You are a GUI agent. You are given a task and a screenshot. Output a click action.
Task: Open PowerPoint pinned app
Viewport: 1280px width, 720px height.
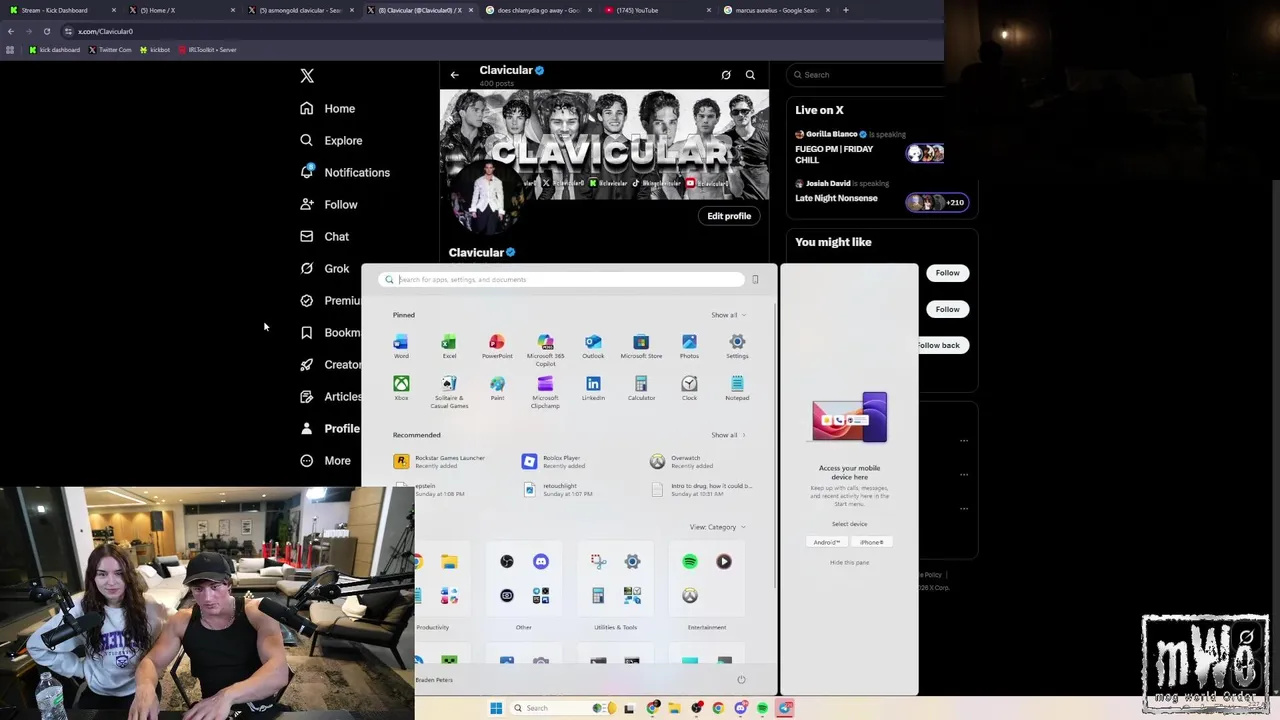pyautogui.click(x=497, y=346)
